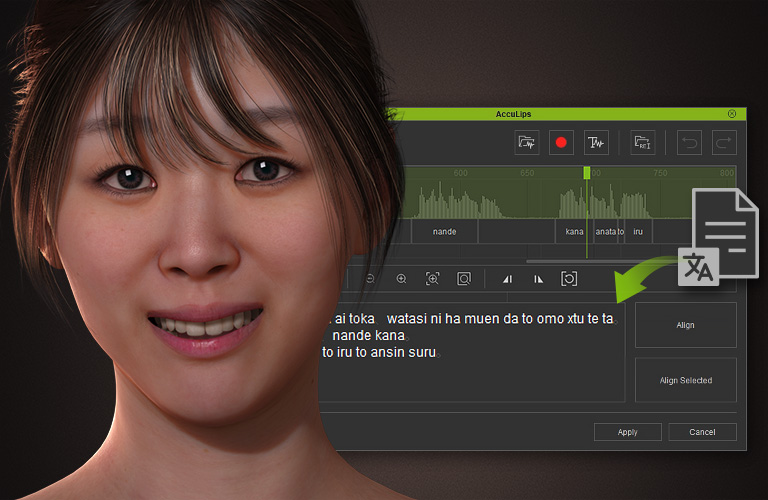This screenshot has height=500, width=768.
Task: Click the generate text from audio icon
Action: pos(596,143)
